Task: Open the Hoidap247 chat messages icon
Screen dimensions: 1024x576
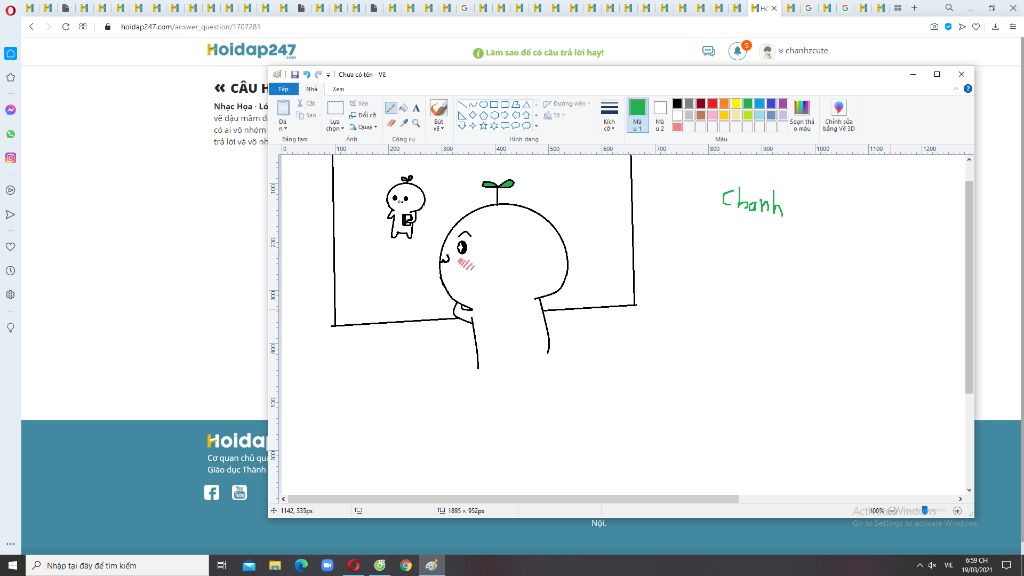Action: click(x=709, y=51)
